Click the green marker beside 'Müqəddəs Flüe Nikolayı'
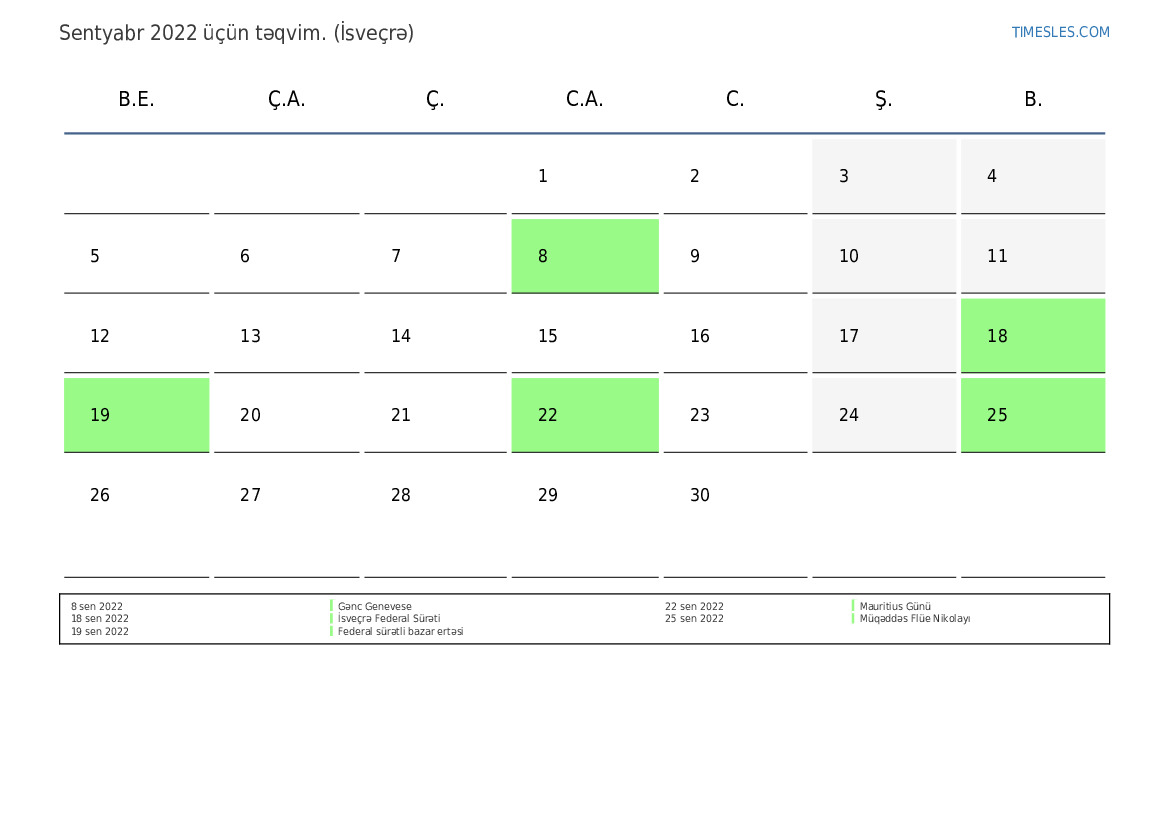Viewport: 1169px width, 827px height. point(853,619)
